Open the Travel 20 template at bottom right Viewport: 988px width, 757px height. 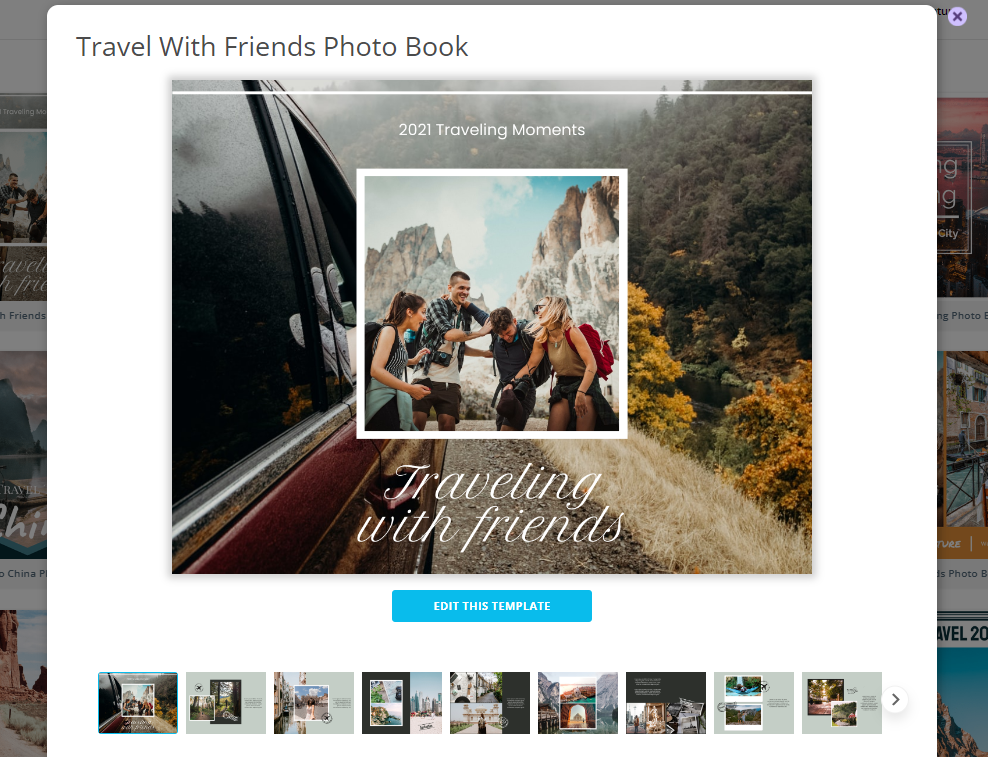(x=963, y=680)
